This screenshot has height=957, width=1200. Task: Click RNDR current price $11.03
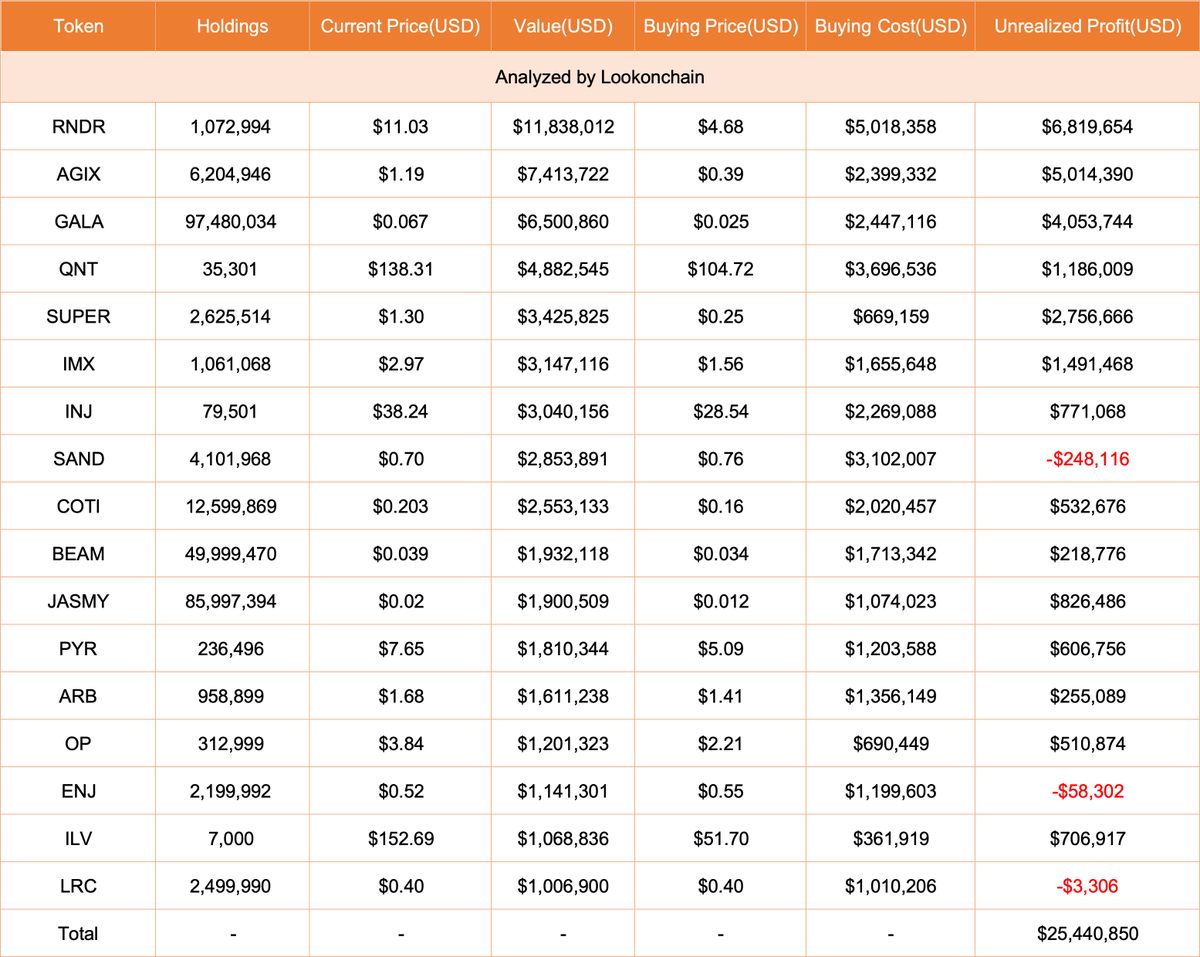(401, 127)
